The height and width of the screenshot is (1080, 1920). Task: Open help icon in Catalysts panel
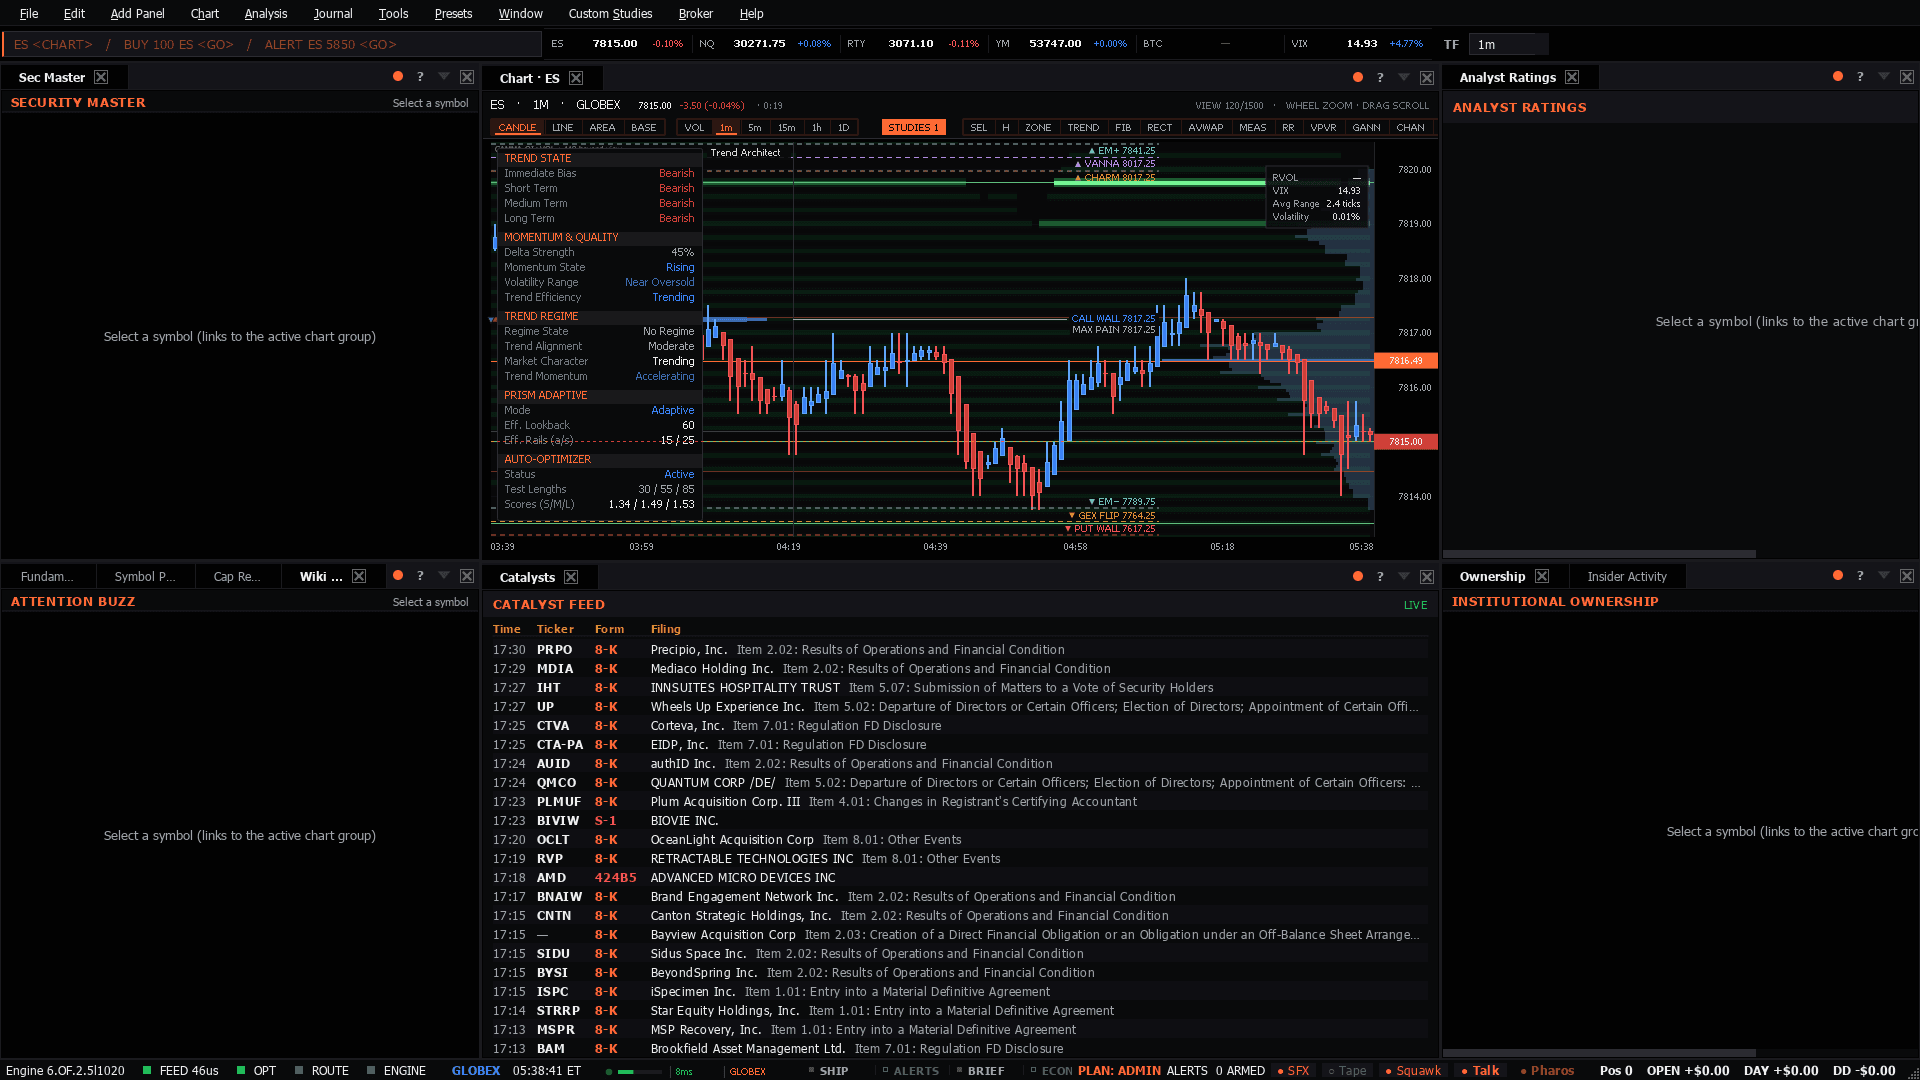[1380, 576]
